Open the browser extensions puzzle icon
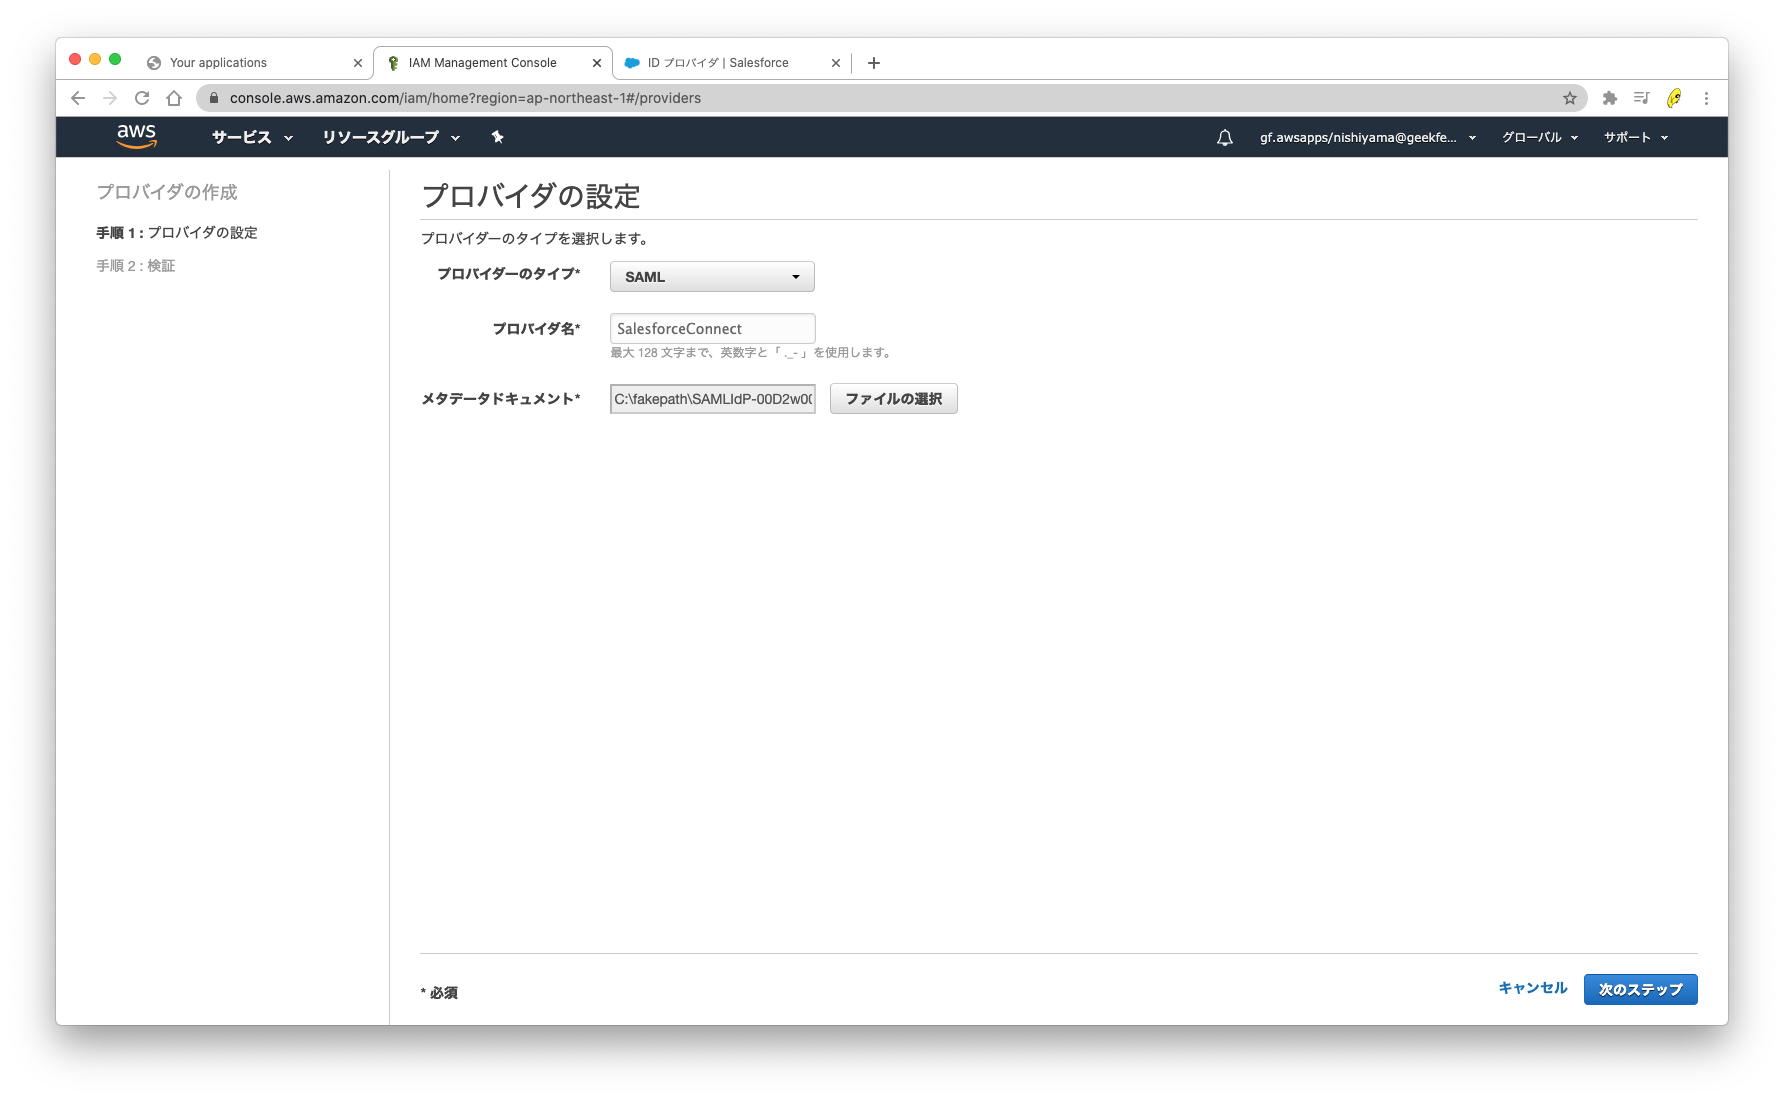Viewport: 1784px width, 1099px height. [x=1609, y=98]
